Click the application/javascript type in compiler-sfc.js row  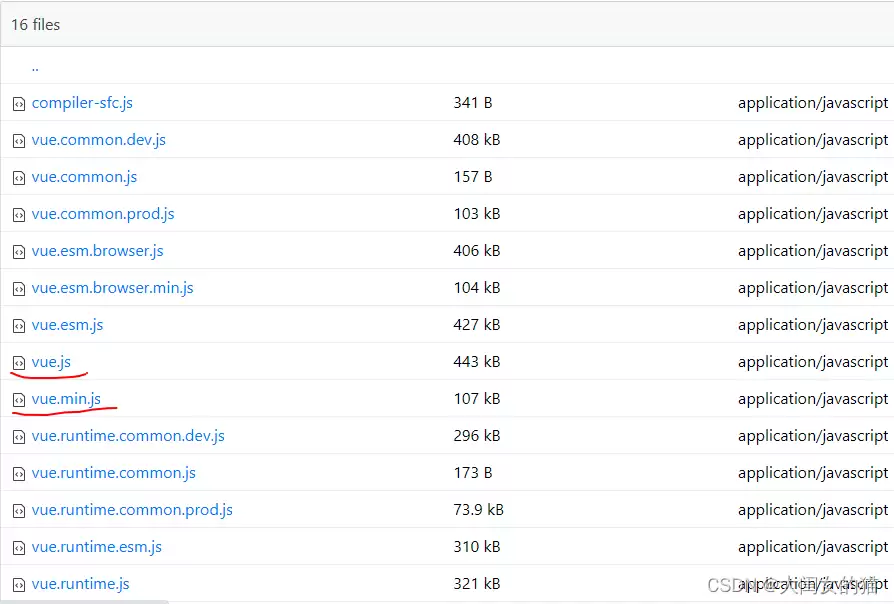tap(813, 103)
